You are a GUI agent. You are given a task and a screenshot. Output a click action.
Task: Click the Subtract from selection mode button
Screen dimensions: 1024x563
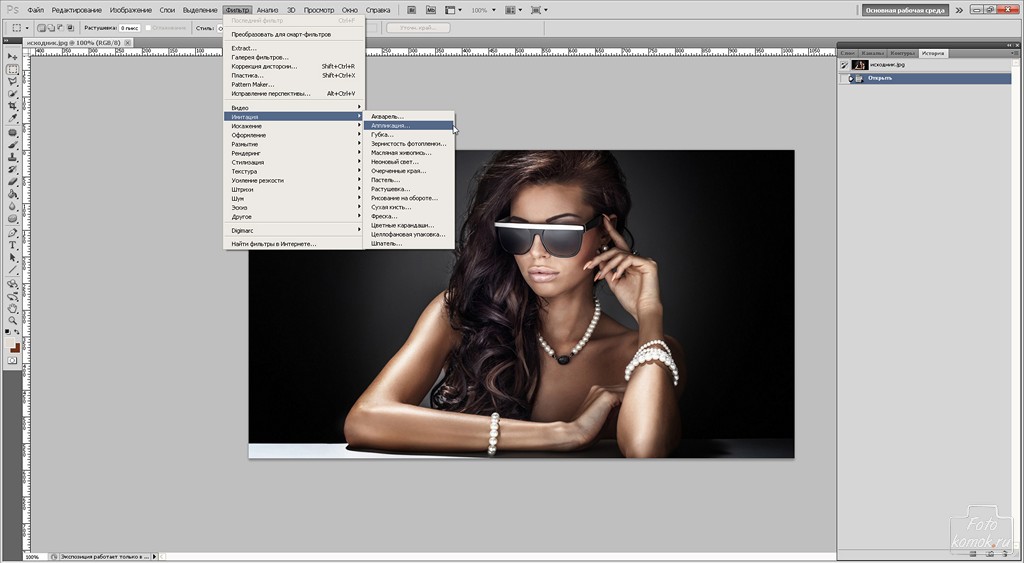click(60, 28)
